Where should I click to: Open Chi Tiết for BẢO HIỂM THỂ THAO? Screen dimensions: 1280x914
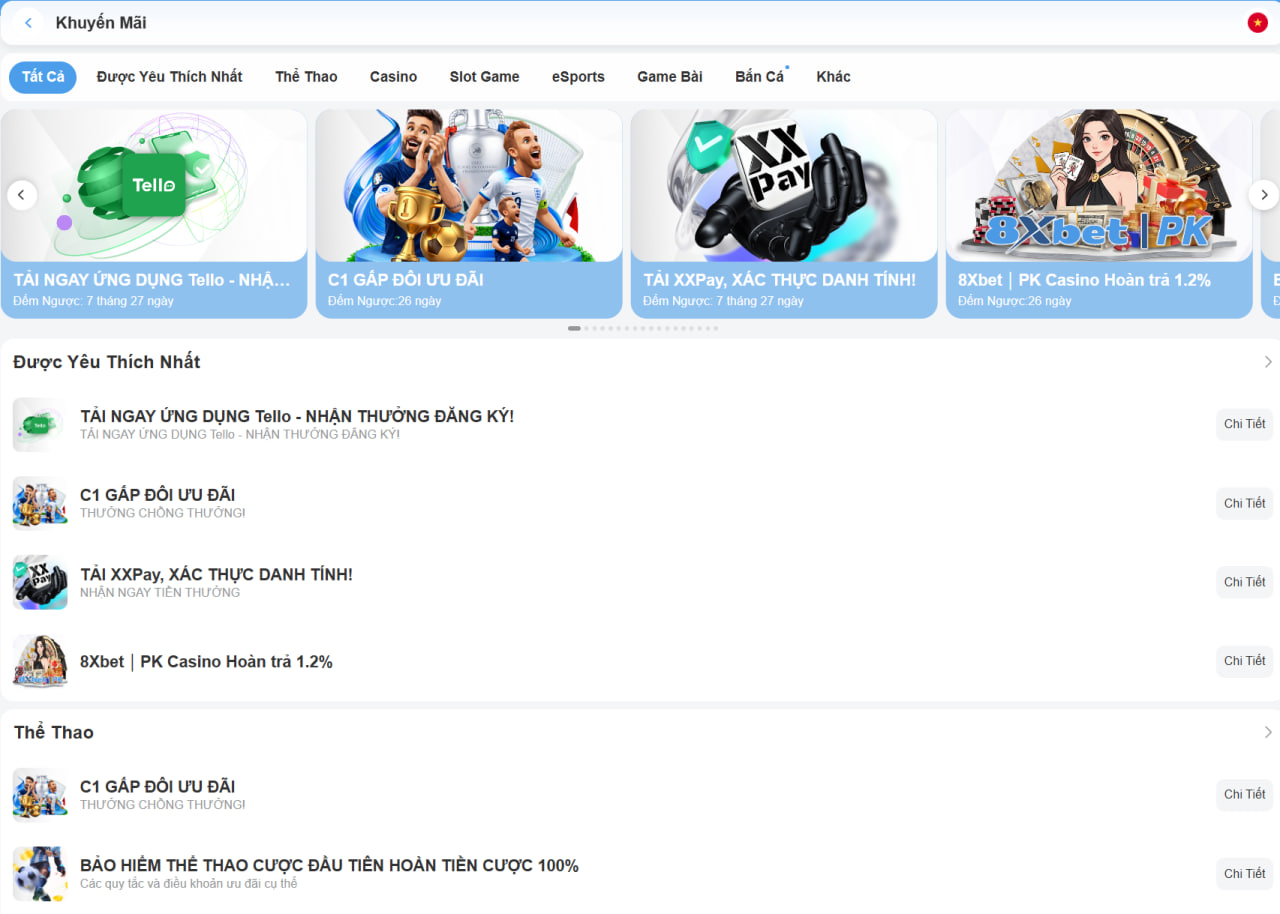tap(1244, 873)
